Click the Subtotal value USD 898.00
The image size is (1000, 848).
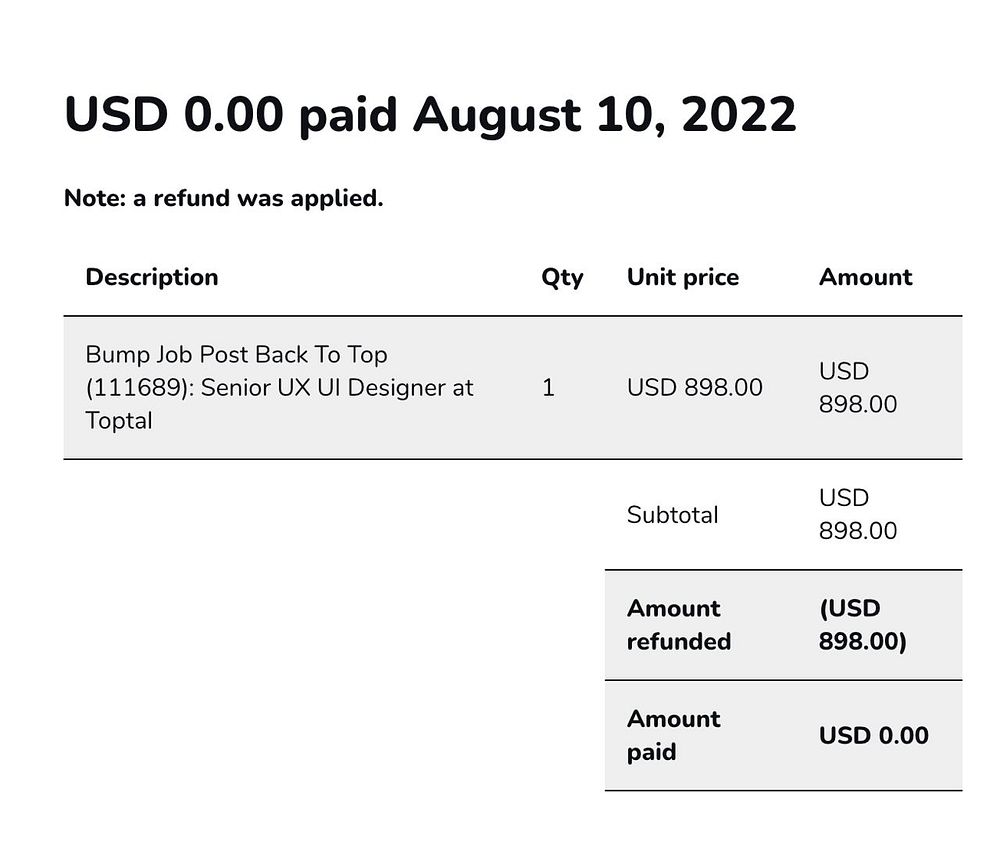tap(857, 515)
